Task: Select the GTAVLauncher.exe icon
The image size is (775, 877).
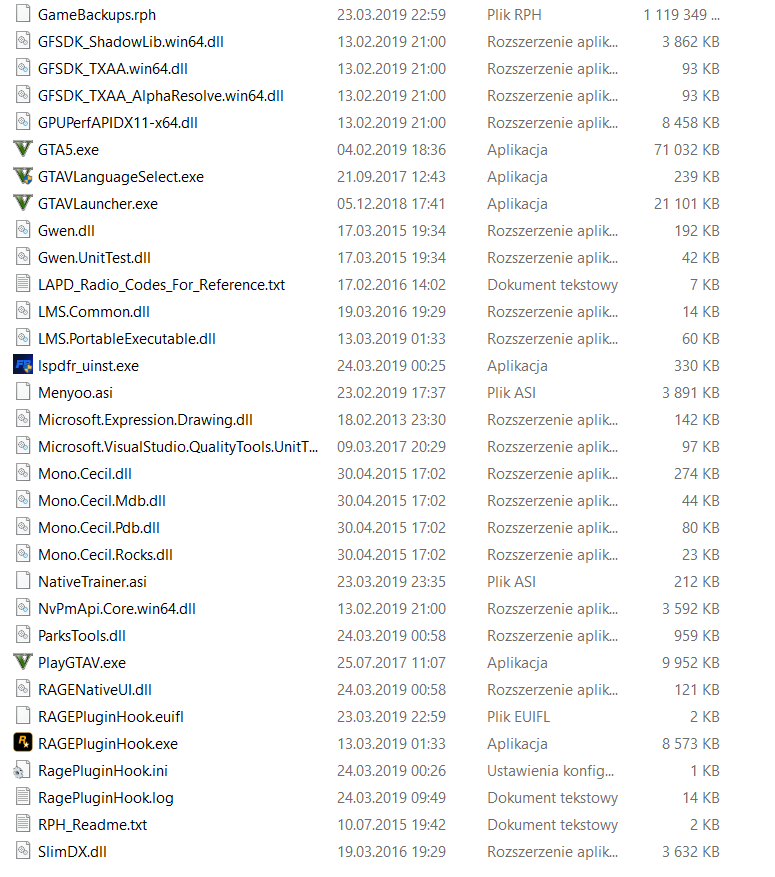Action: tap(23, 204)
